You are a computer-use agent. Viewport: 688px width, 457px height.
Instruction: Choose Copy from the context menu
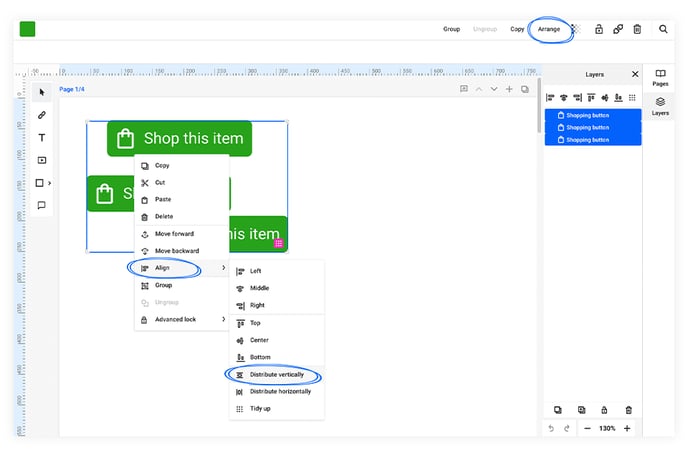(182, 165)
